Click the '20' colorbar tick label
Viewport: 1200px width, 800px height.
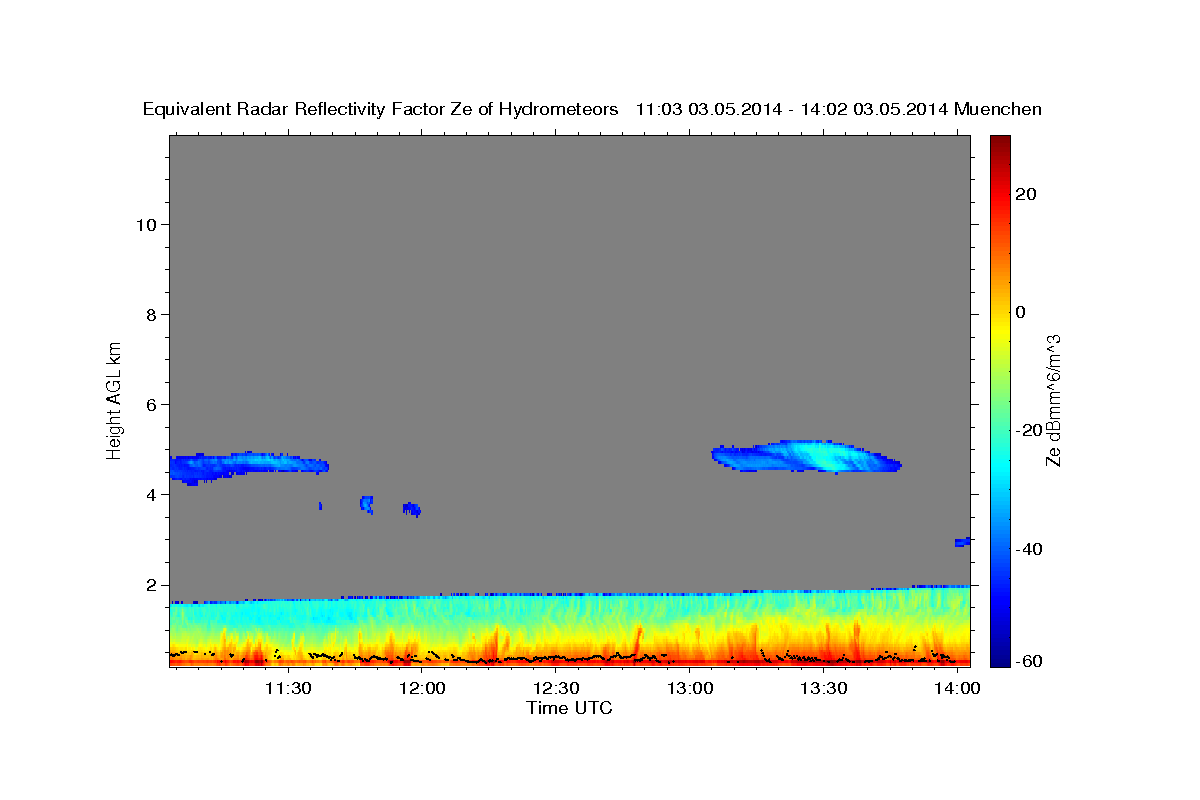click(x=1025, y=194)
